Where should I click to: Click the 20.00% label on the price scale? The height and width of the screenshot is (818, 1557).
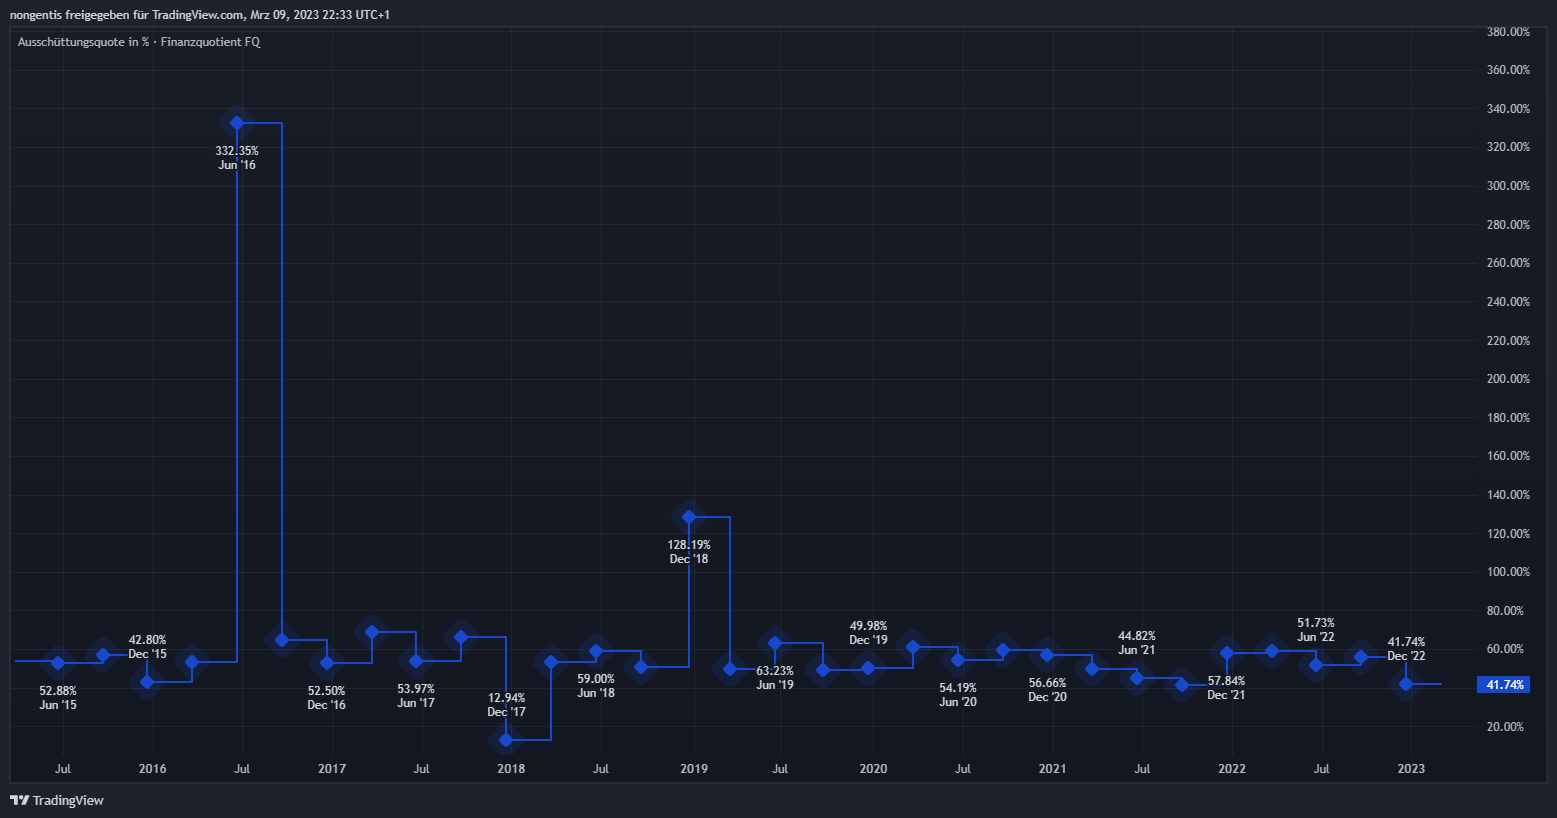1508,727
